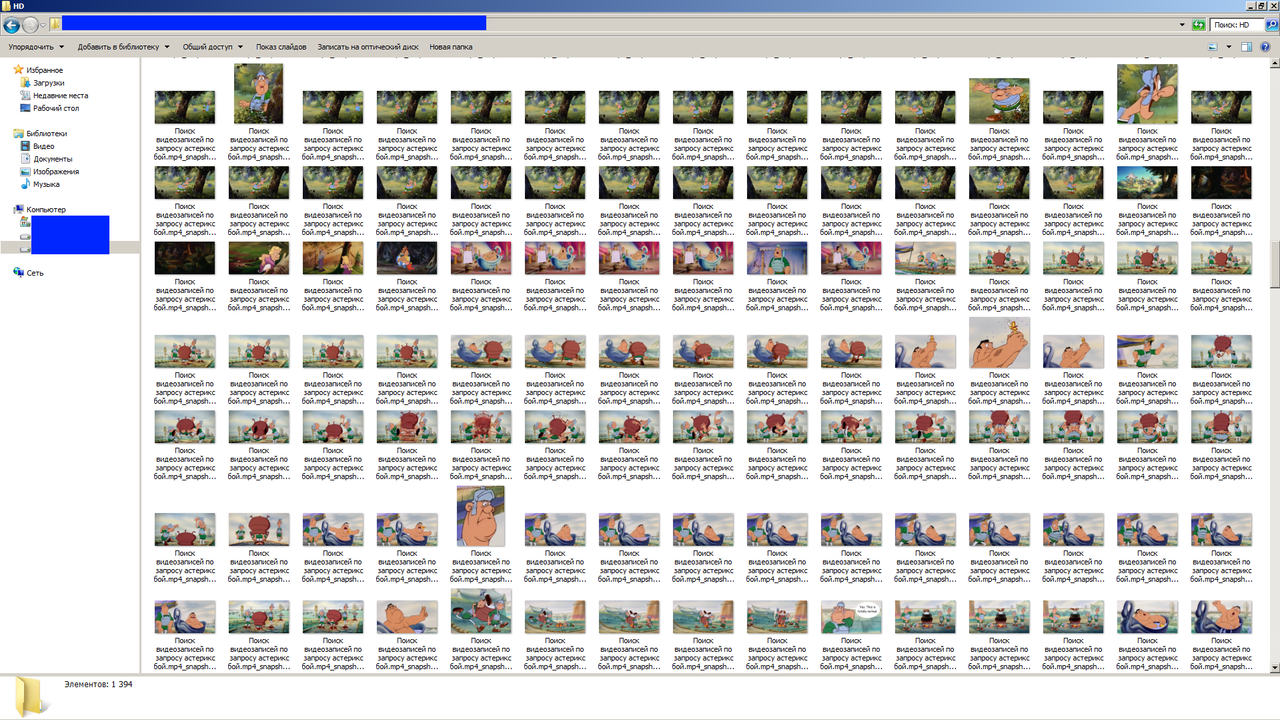
Task: Click the change view icon in toolbar
Action: (x=1214, y=46)
